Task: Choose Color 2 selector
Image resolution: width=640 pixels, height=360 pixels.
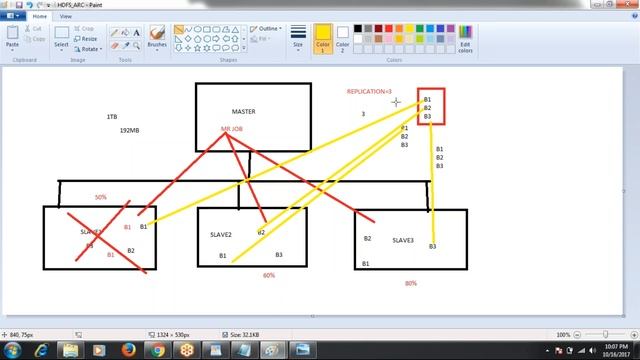Action: click(342, 39)
